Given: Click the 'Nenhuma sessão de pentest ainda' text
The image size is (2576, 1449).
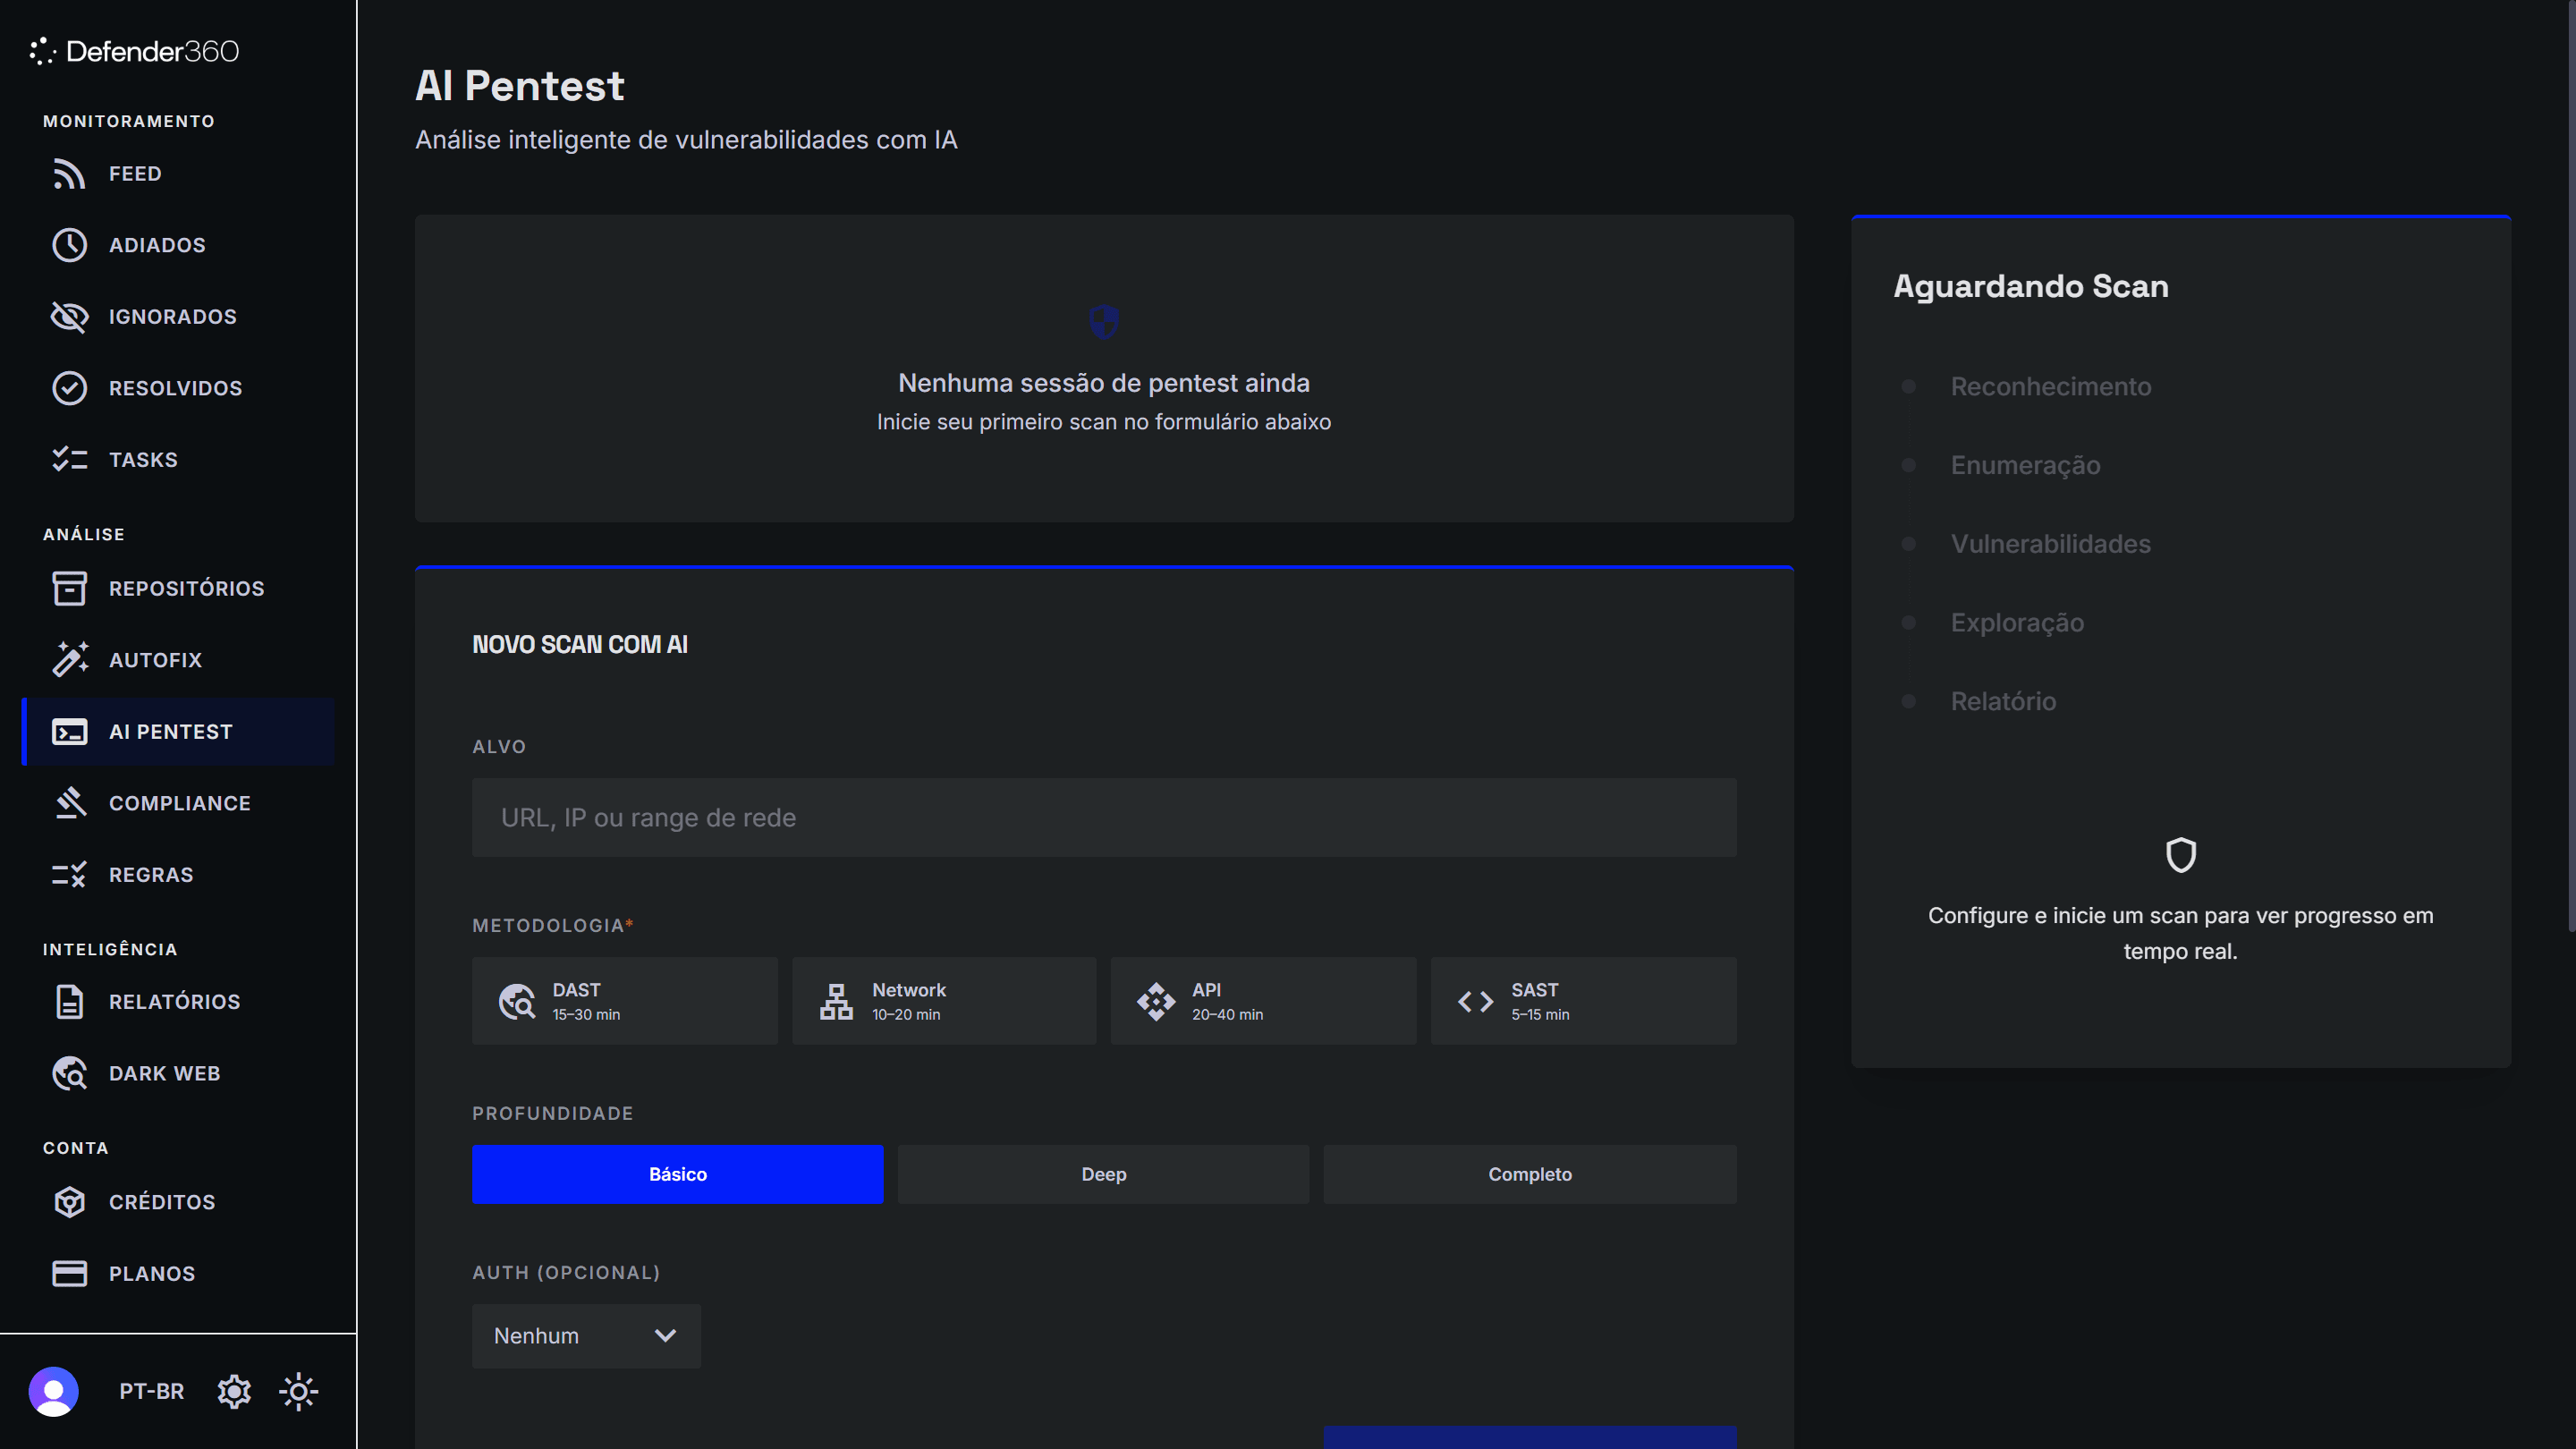Looking at the screenshot, I should [1103, 383].
